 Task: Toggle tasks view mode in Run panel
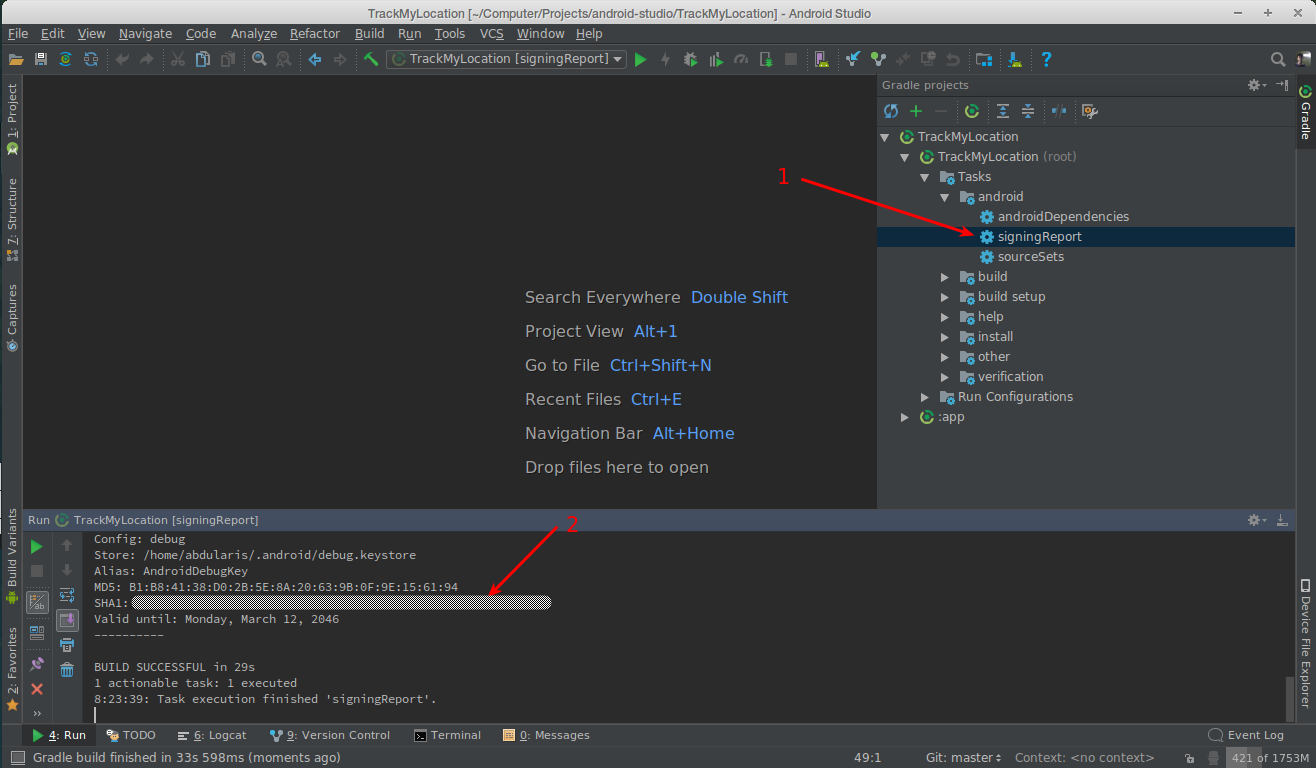pos(37,602)
